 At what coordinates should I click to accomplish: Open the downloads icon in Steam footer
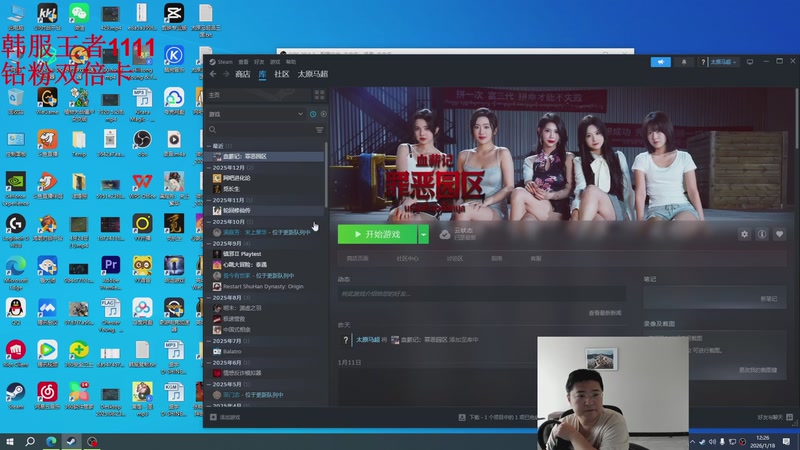462,417
